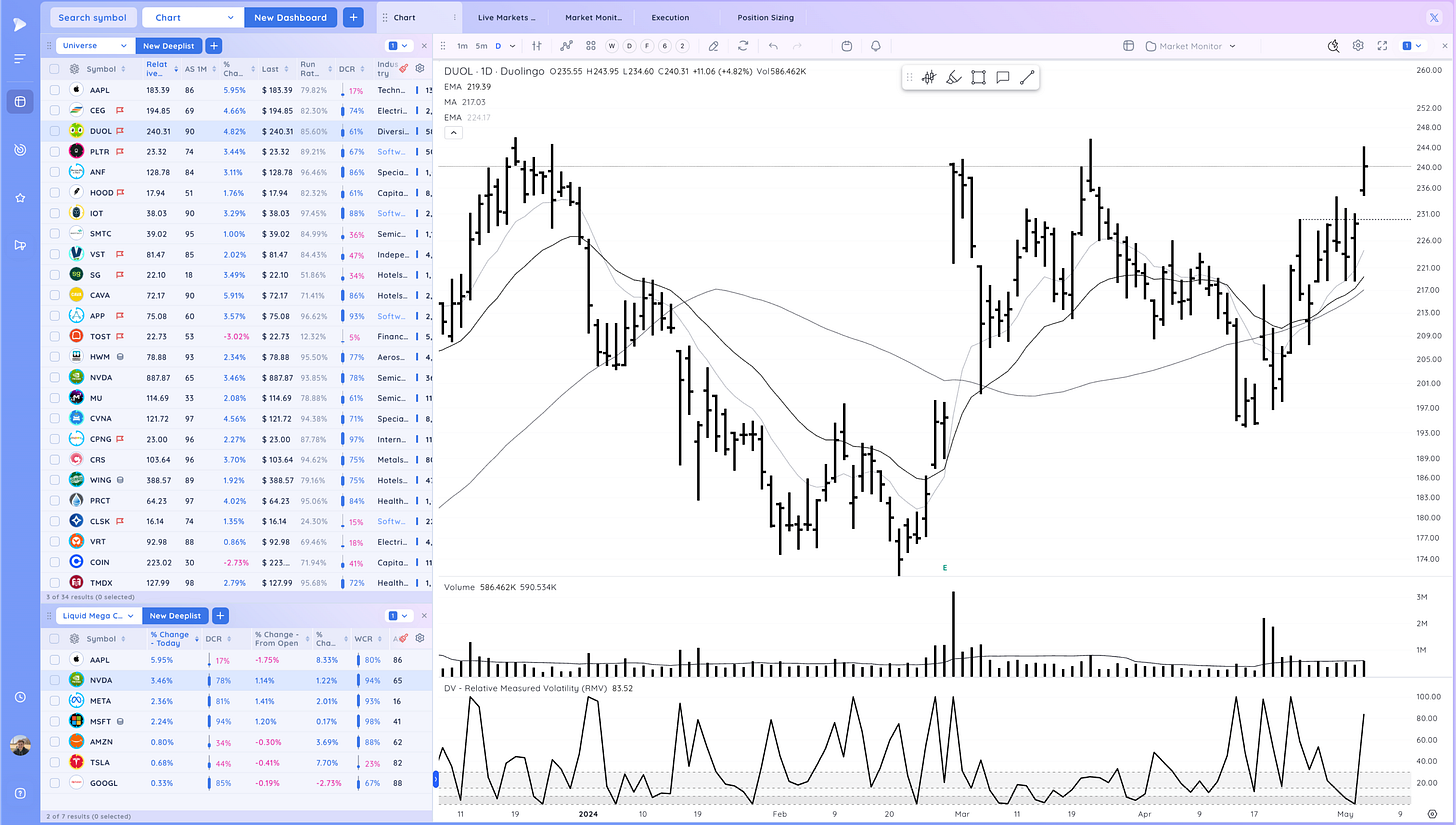Click the refresh chart icon
Screen dimensions: 1456x825
coord(743,46)
